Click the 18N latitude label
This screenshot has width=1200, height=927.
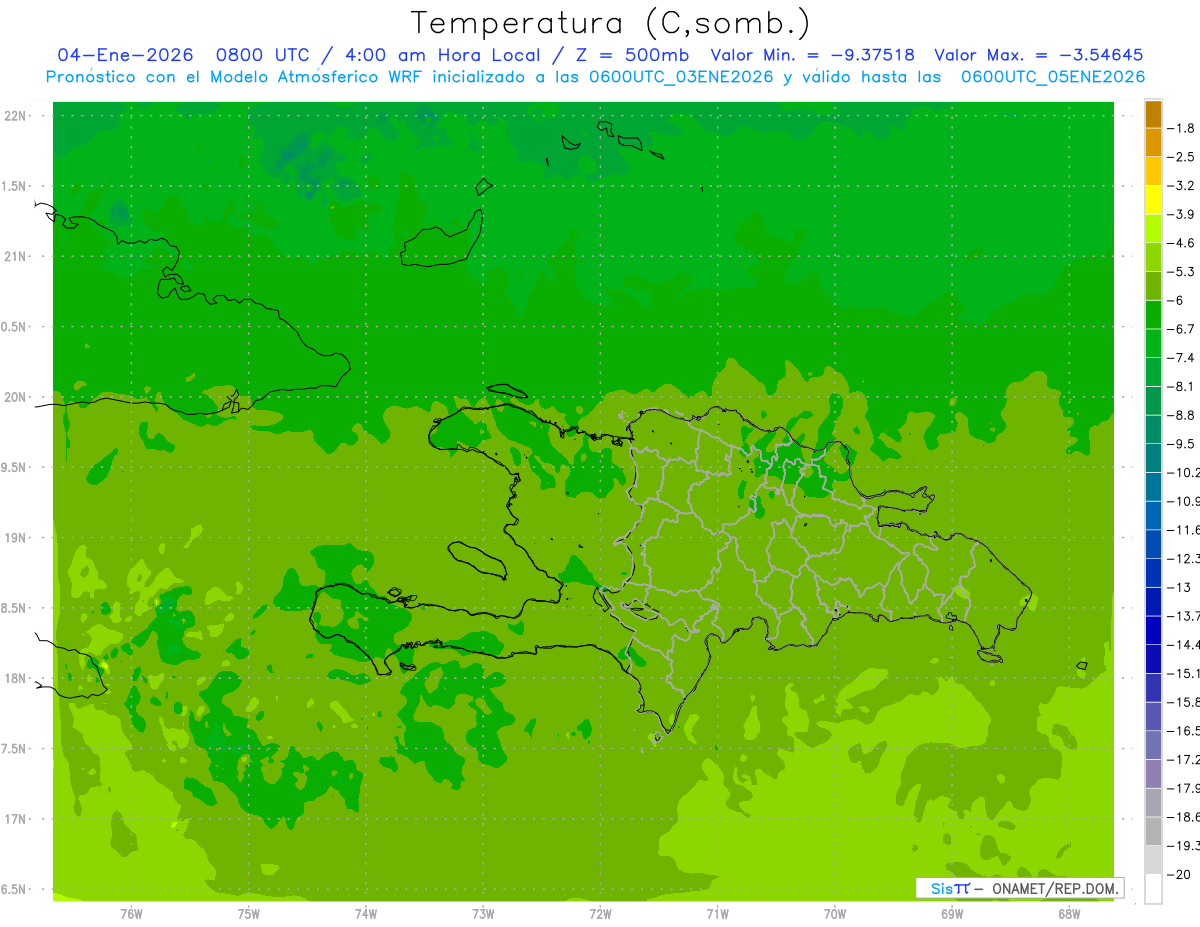[17, 679]
